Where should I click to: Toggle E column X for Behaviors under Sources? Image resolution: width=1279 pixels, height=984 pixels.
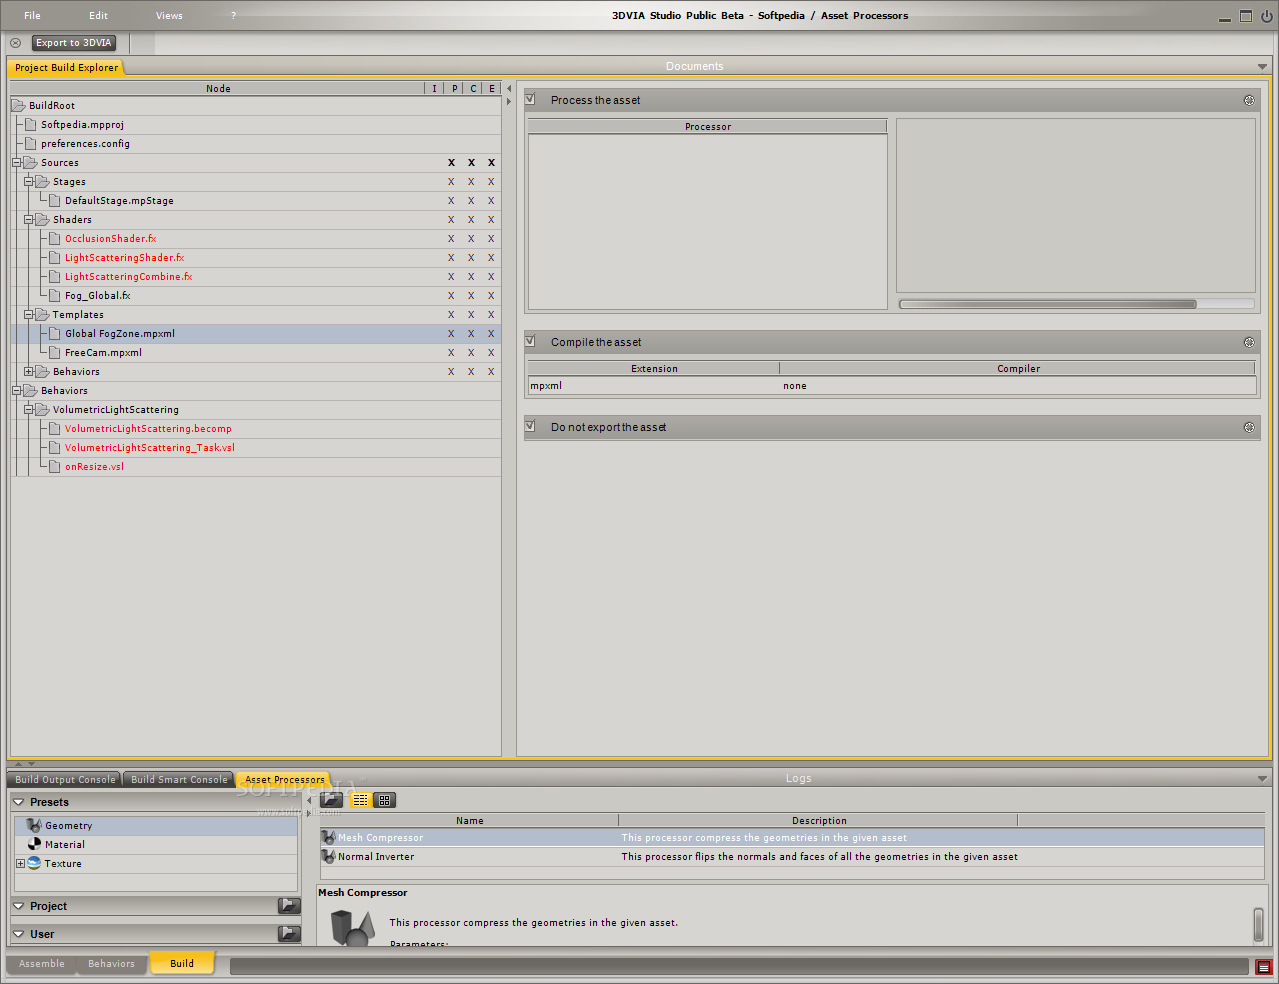pyautogui.click(x=491, y=372)
